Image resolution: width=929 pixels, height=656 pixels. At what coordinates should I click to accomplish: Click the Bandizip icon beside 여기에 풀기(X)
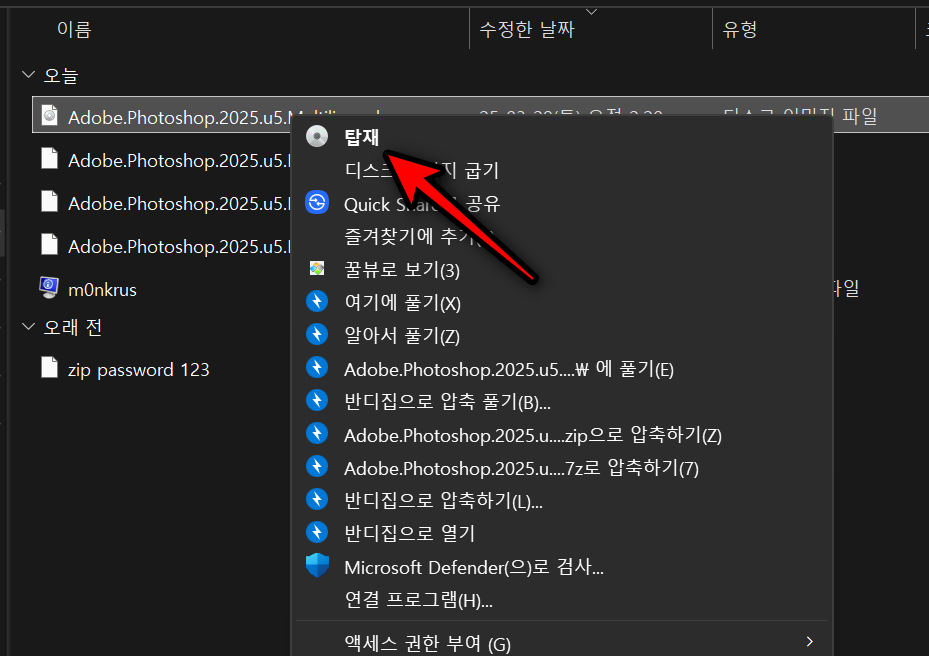pyautogui.click(x=317, y=302)
